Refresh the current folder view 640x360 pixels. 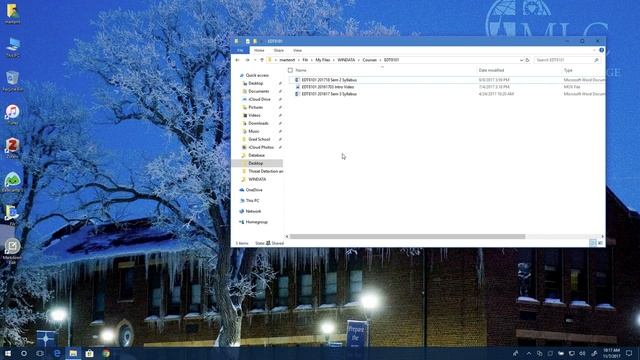point(527,60)
